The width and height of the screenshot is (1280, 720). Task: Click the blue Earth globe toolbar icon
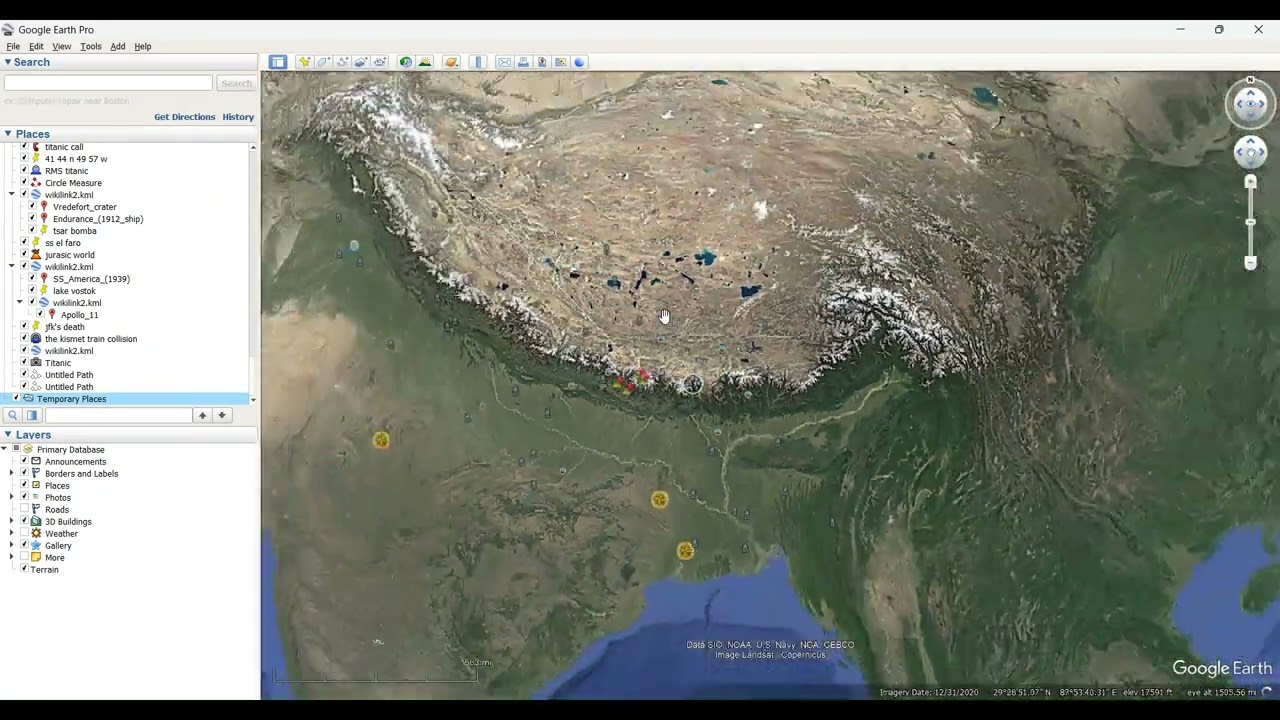click(579, 62)
